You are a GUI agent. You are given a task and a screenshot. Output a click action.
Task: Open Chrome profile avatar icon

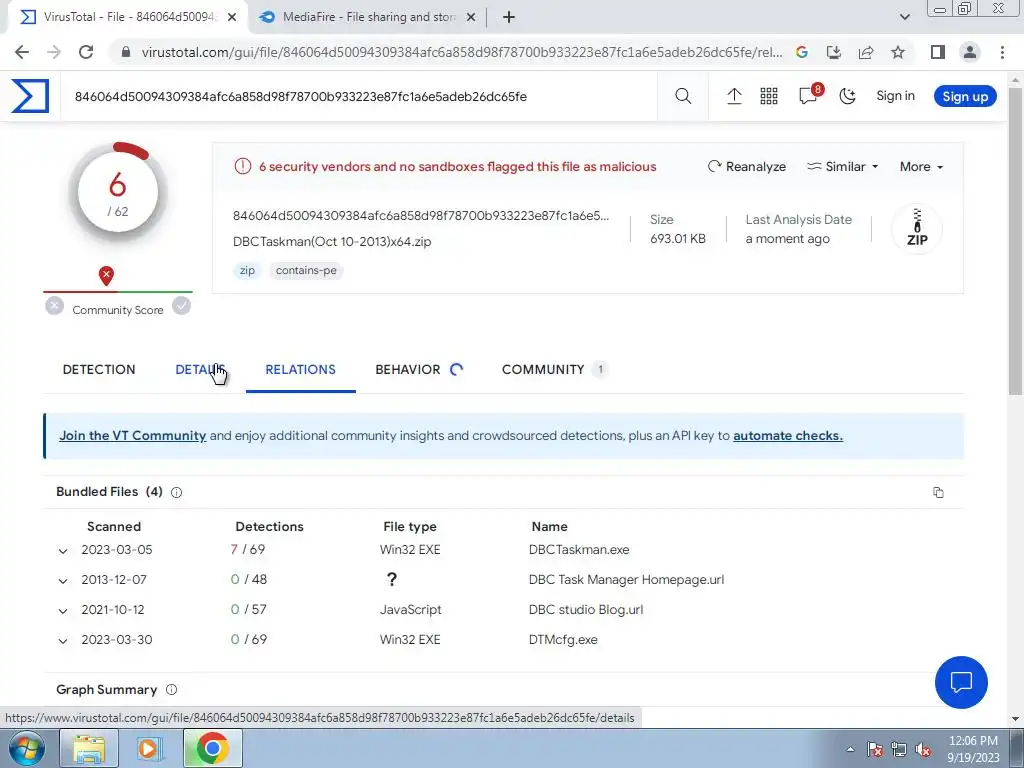coord(970,52)
